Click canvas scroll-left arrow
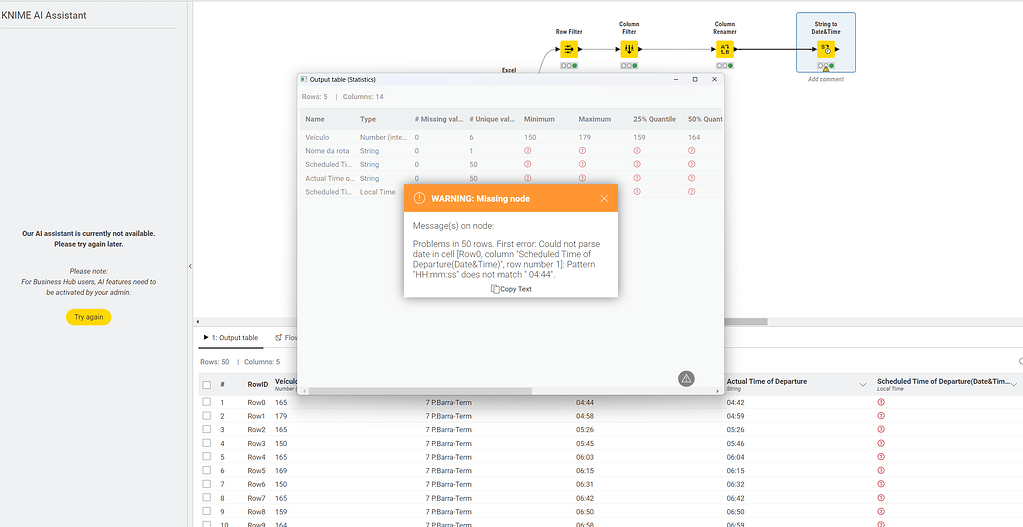1023x527 pixels. [x=198, y=322]
